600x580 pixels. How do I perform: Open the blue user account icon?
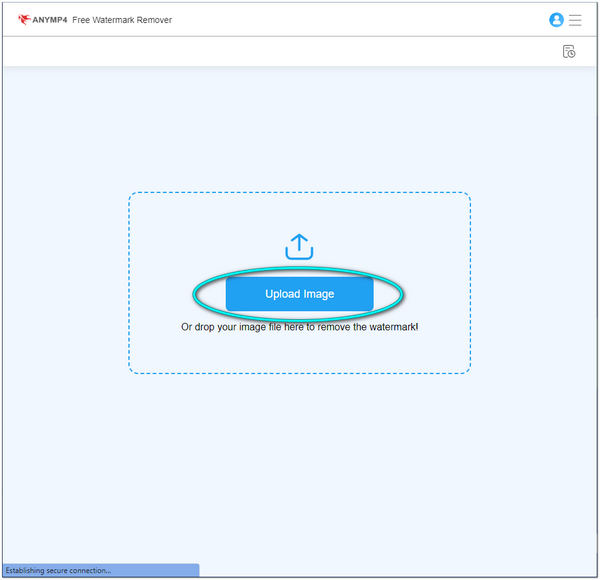[556, 19]
